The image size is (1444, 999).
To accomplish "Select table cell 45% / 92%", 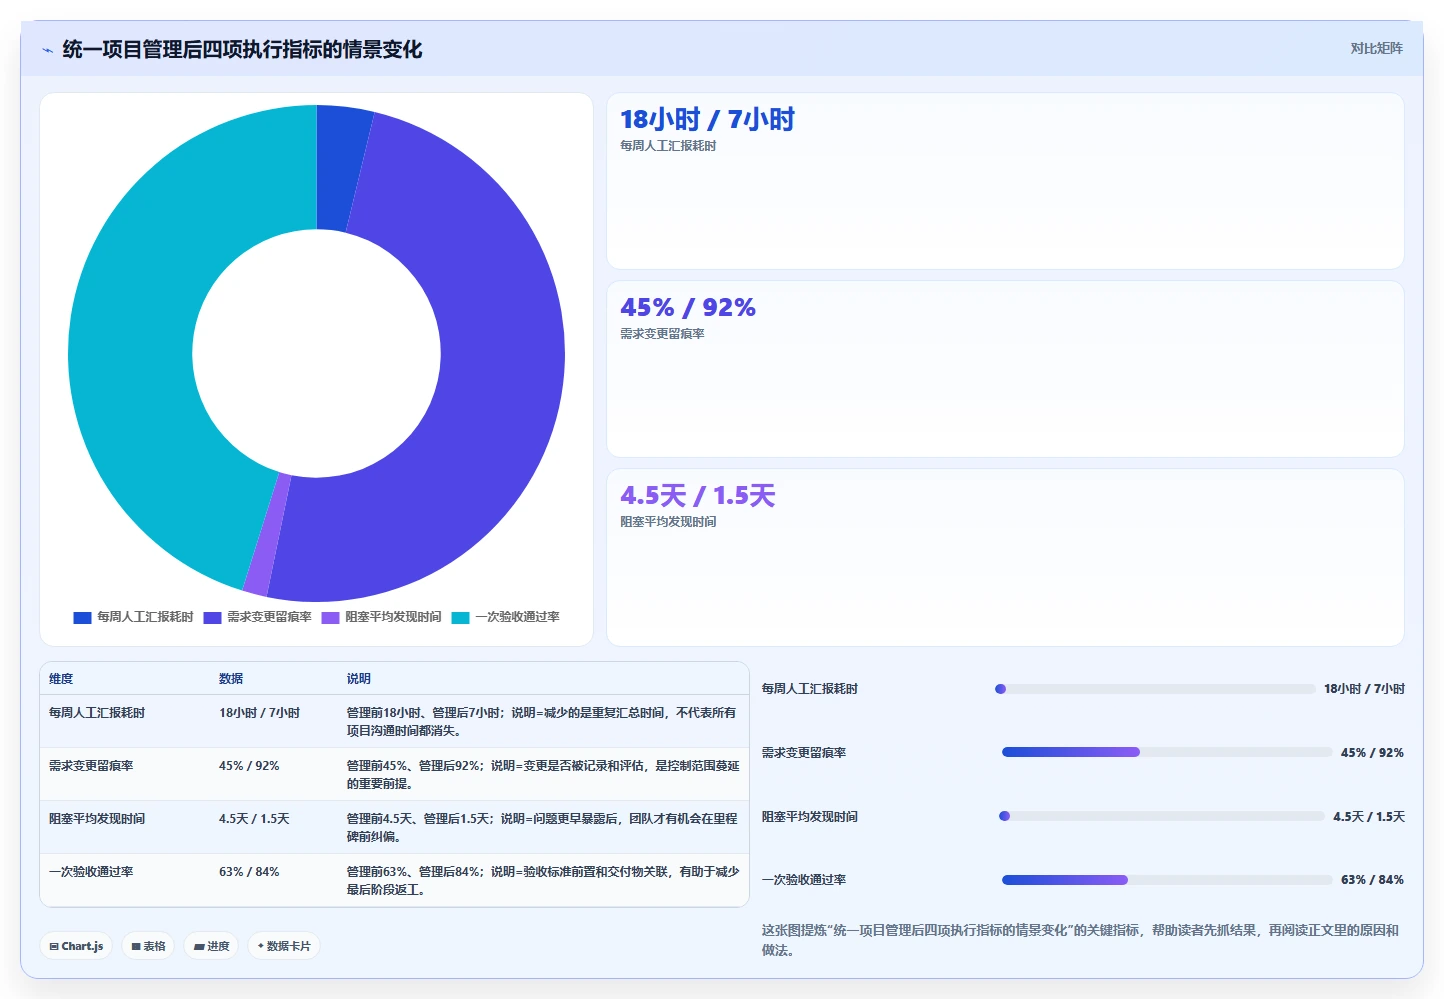I will click(249, 766).
